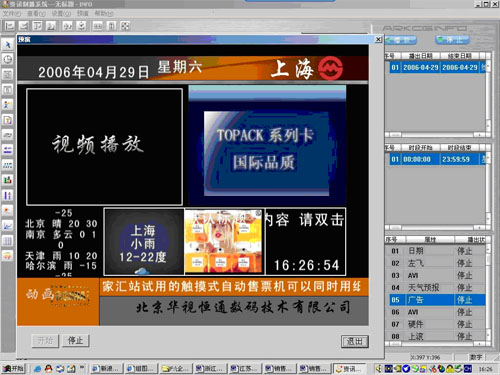Click the greyed 开始 button in preview dialog
The width and height of the screenshot is (500, 375).
45,340
